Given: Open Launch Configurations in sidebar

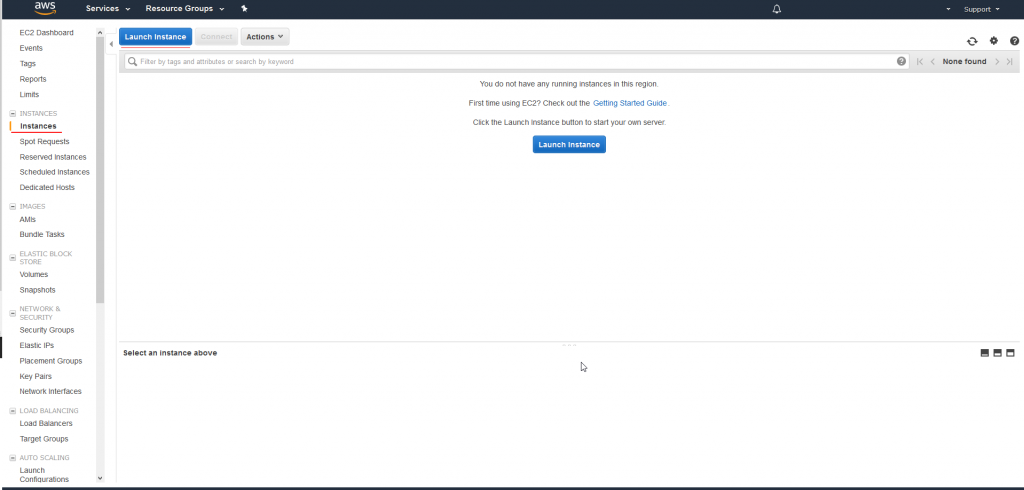Looking at the screenshot, I should [44, 475].
